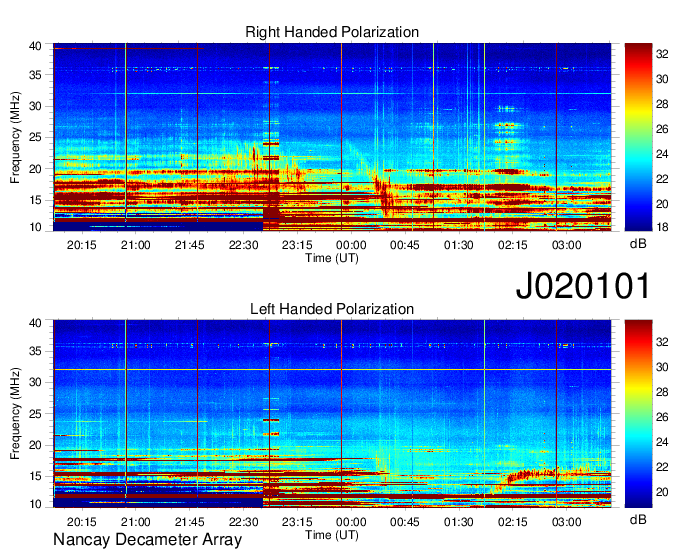Image resolution: width=680 pixels, height=552 pixels.
Task: Click the dB unit label under Right Handed color bar
Action: (x=638, y=244)
